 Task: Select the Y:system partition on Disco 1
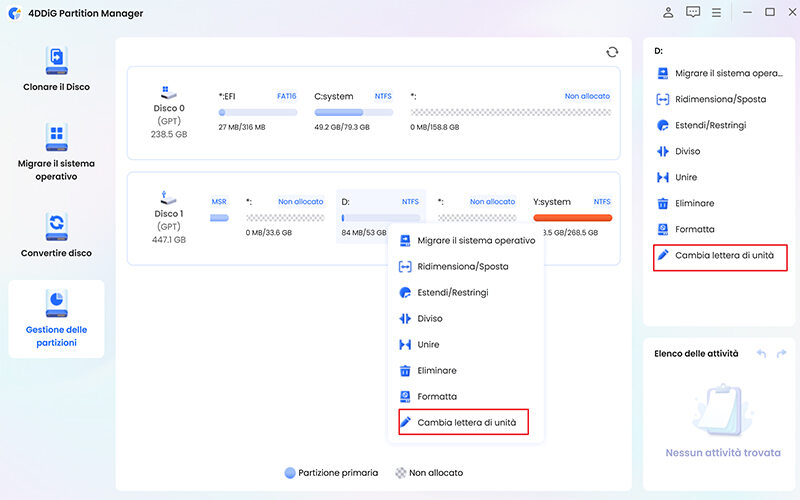click(x=572, y=217)
